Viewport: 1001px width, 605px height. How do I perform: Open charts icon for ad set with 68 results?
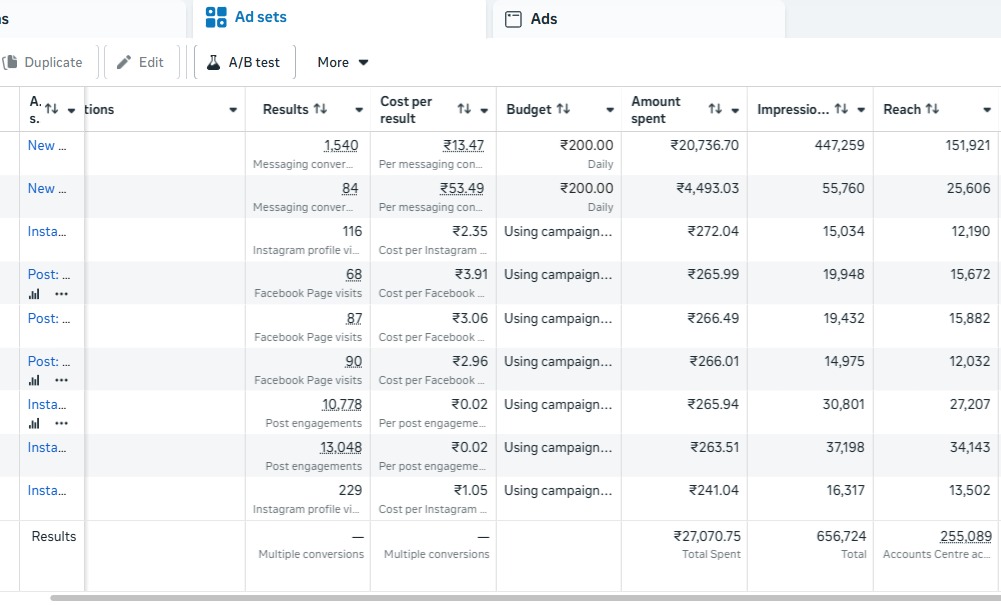point(34,294)
